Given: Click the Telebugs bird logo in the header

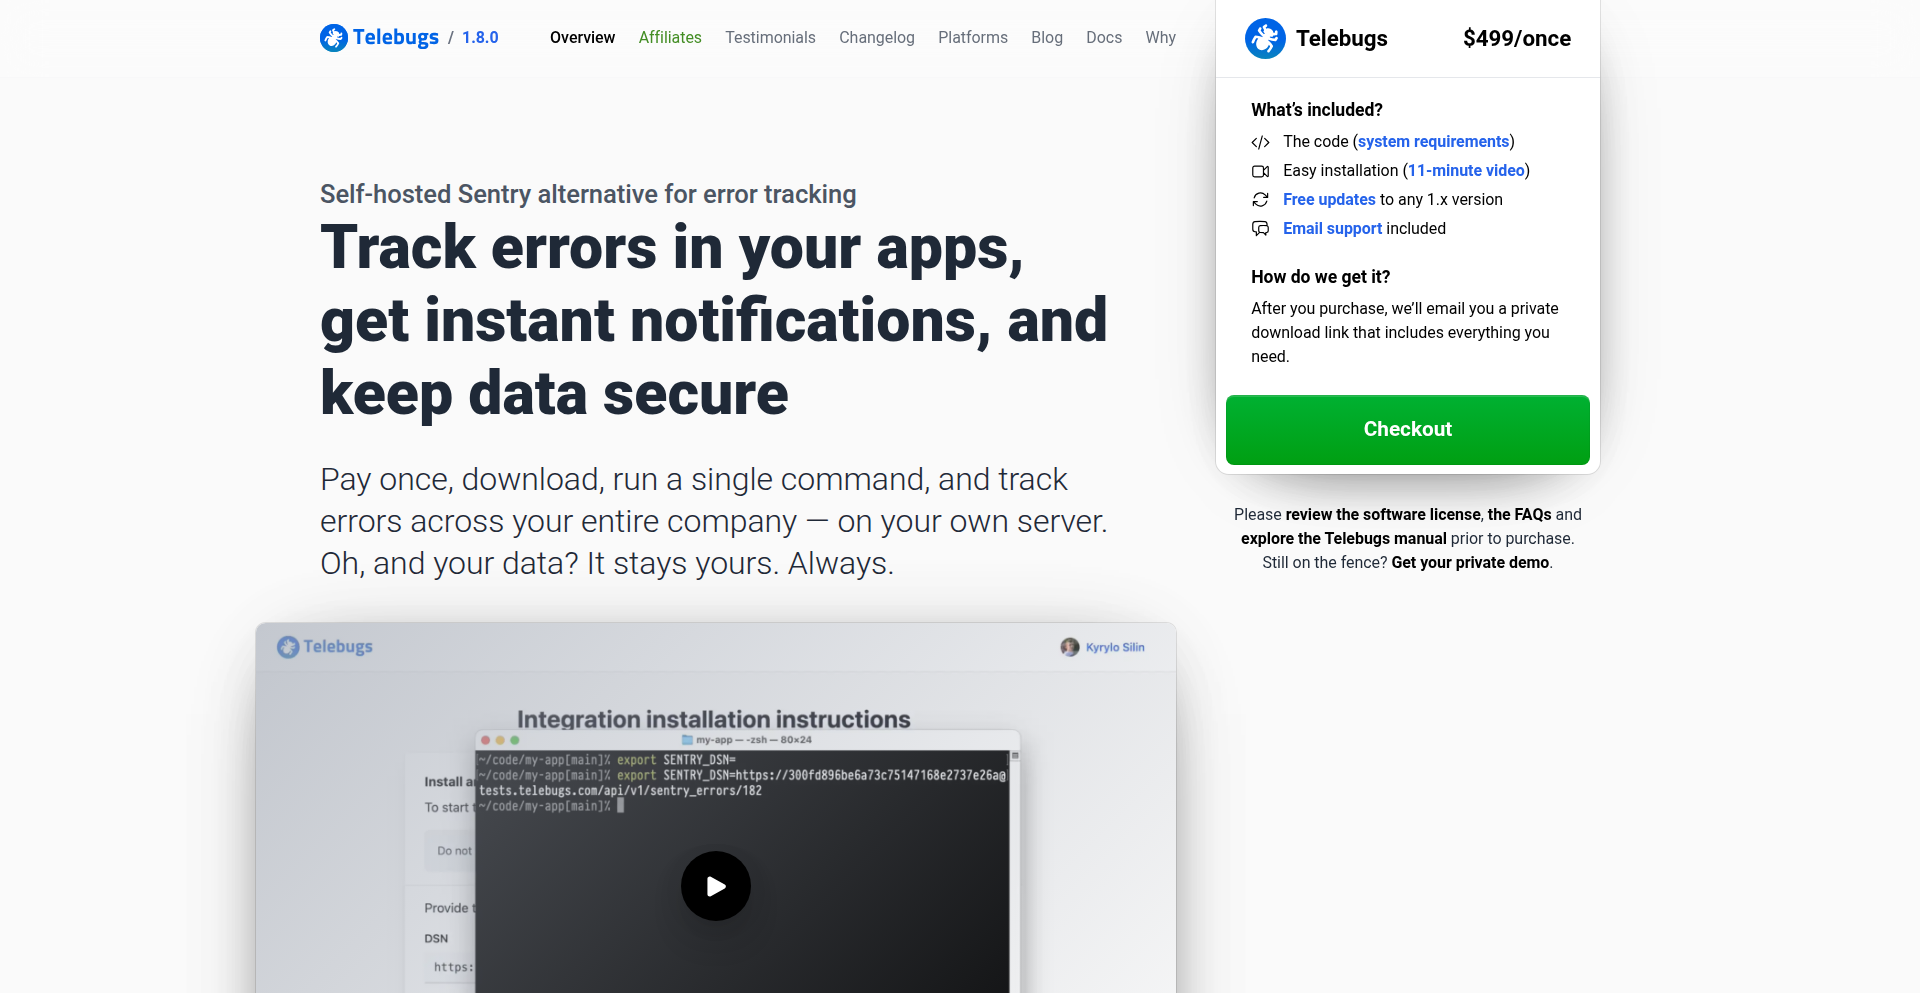Looking at the screenshot, I should pos(334,37).
